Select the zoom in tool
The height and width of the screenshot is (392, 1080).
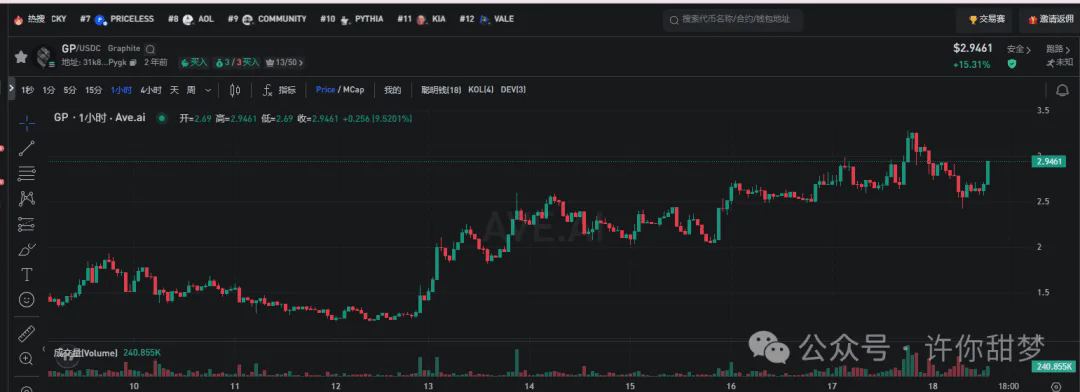point(27,358)
